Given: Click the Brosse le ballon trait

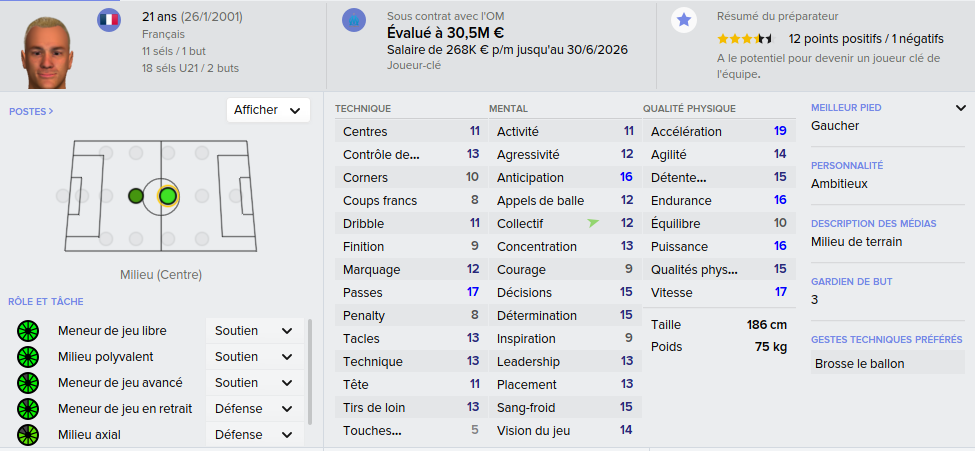Looking at the screenshot, I should [x=859, y=364].
